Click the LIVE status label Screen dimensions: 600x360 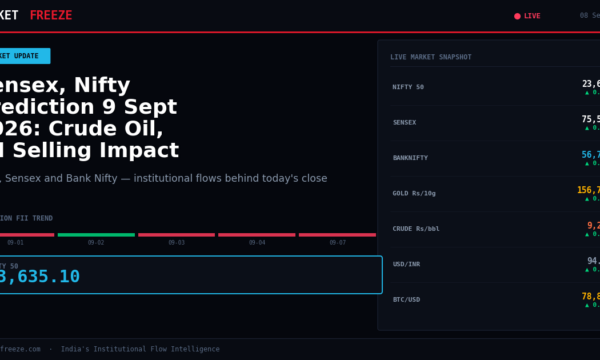(532, 16)
